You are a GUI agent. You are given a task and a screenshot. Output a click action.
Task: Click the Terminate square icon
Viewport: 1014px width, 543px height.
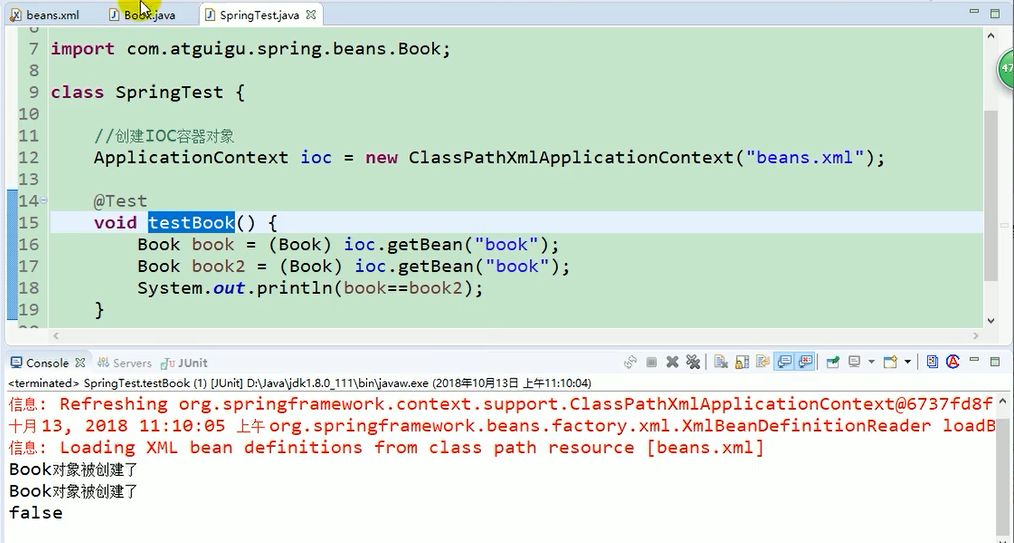[x=652, y=362]
